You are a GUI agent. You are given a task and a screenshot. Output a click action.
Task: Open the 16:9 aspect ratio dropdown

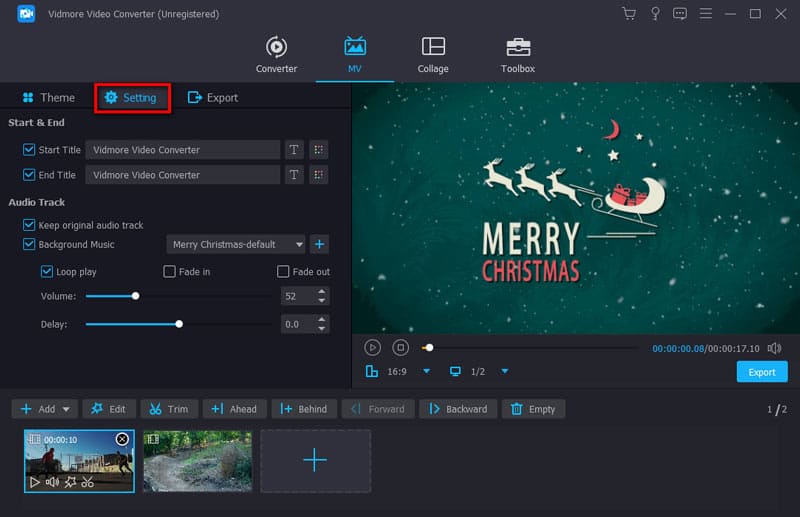[426, 372]
